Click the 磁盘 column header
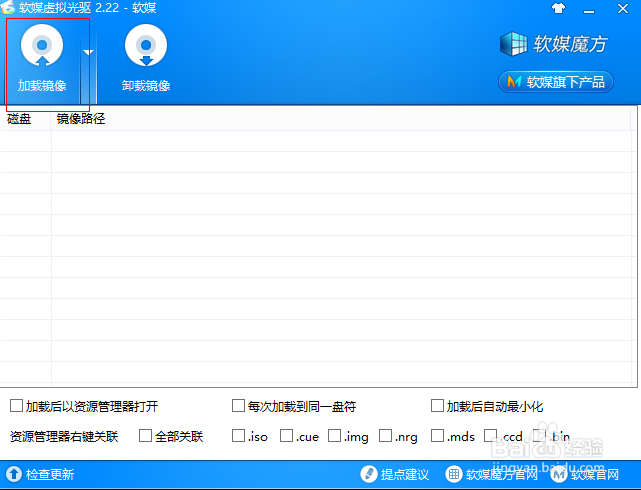 coord(19,119)
